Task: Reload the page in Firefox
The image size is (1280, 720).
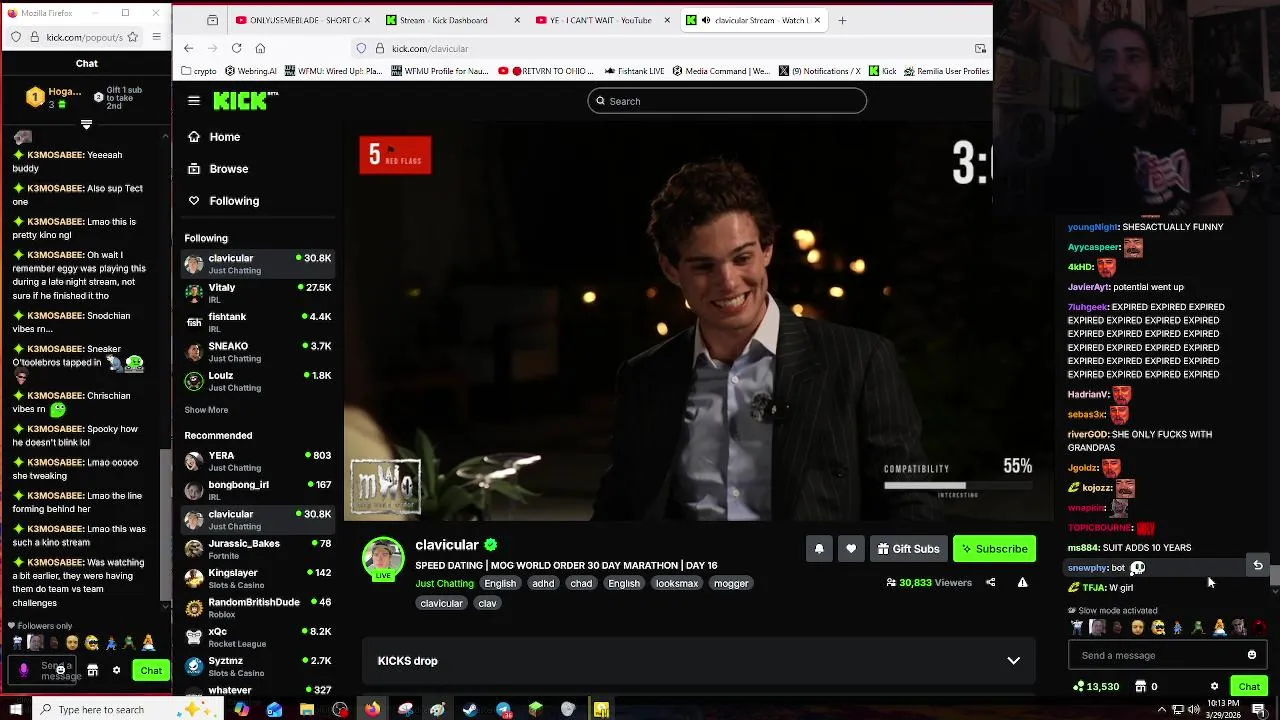Action: [236, 48]
